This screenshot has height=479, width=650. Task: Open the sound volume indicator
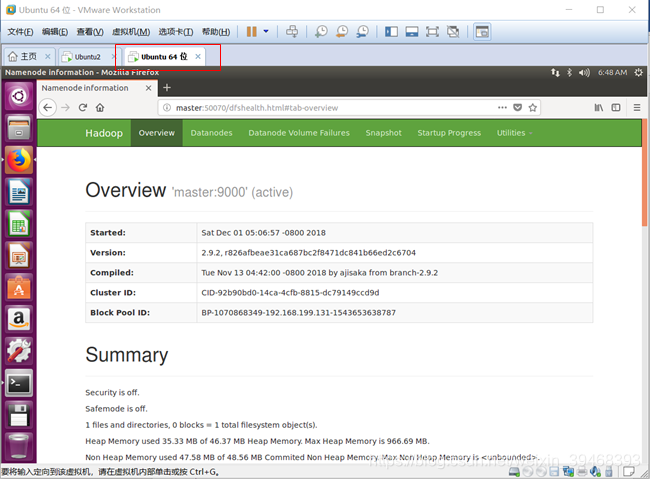584,73
